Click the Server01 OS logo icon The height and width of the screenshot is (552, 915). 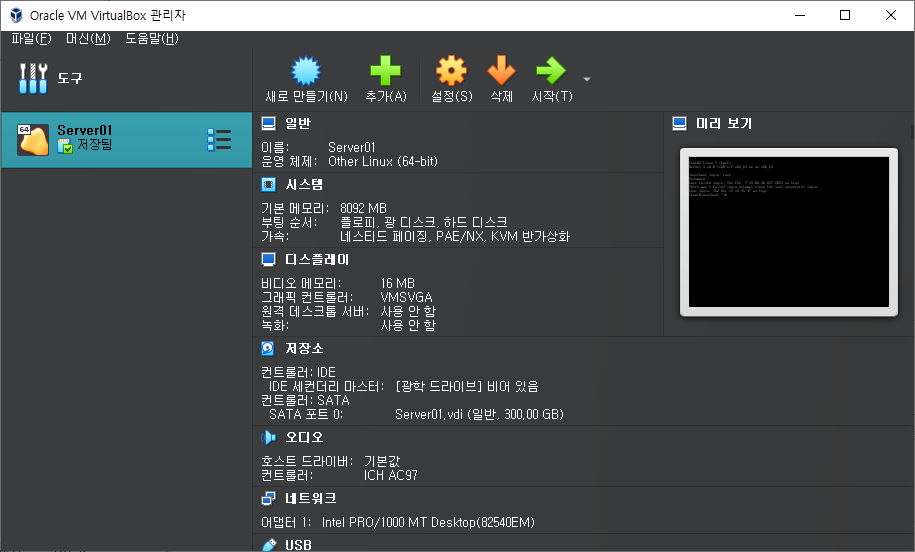click(33, 140)
